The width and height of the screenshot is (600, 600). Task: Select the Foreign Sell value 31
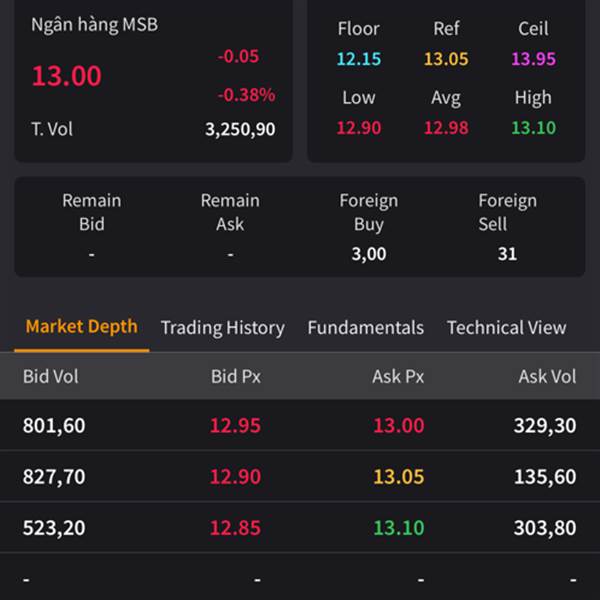pos(507,254)
